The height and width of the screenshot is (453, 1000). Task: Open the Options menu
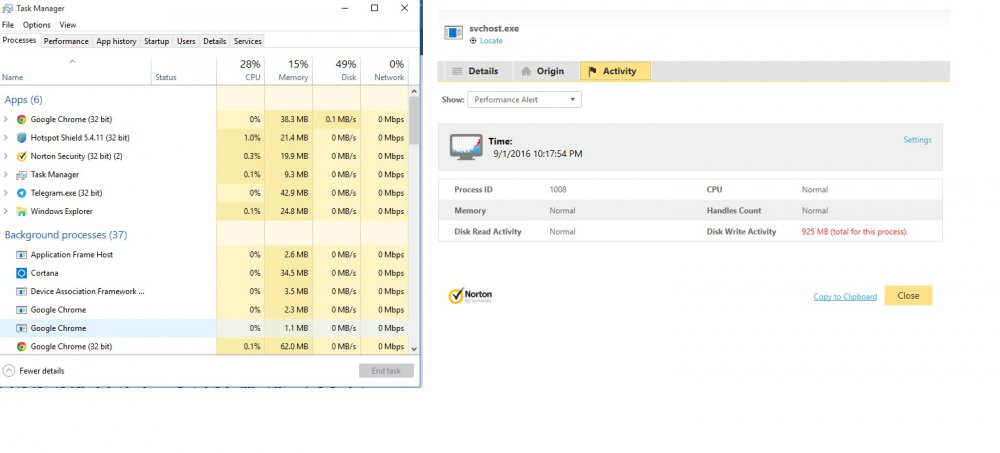pyautogui.click(x=36, y=25)
